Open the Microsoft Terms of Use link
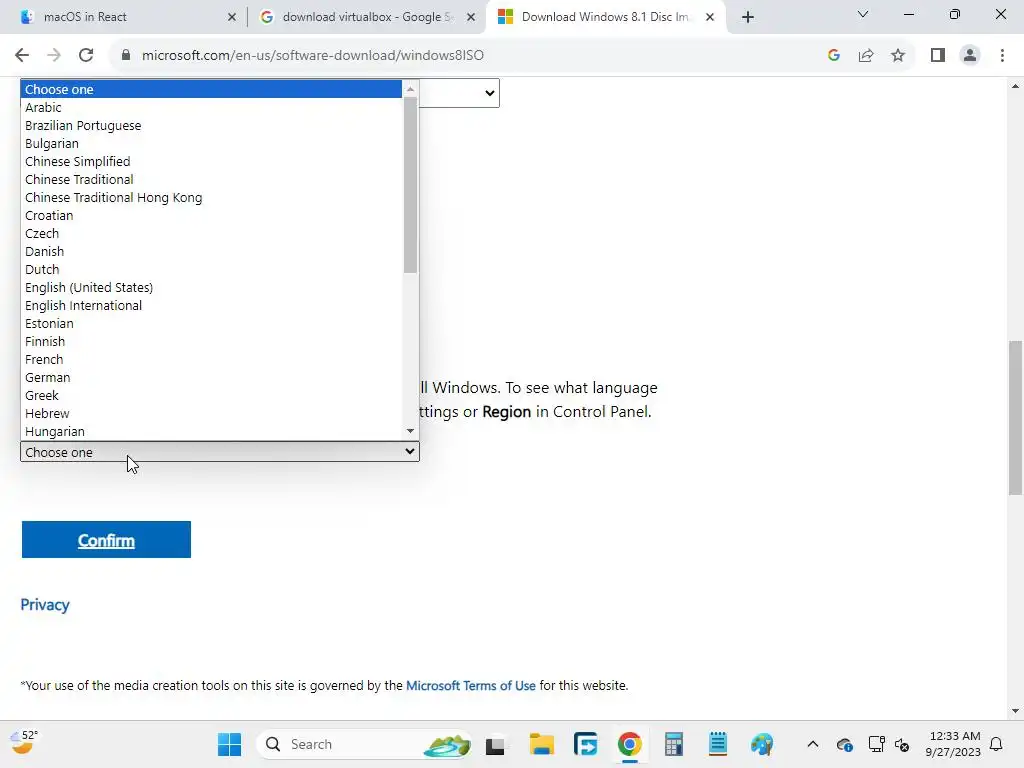The image size is (1024, 768). click(x=471, y=686)
